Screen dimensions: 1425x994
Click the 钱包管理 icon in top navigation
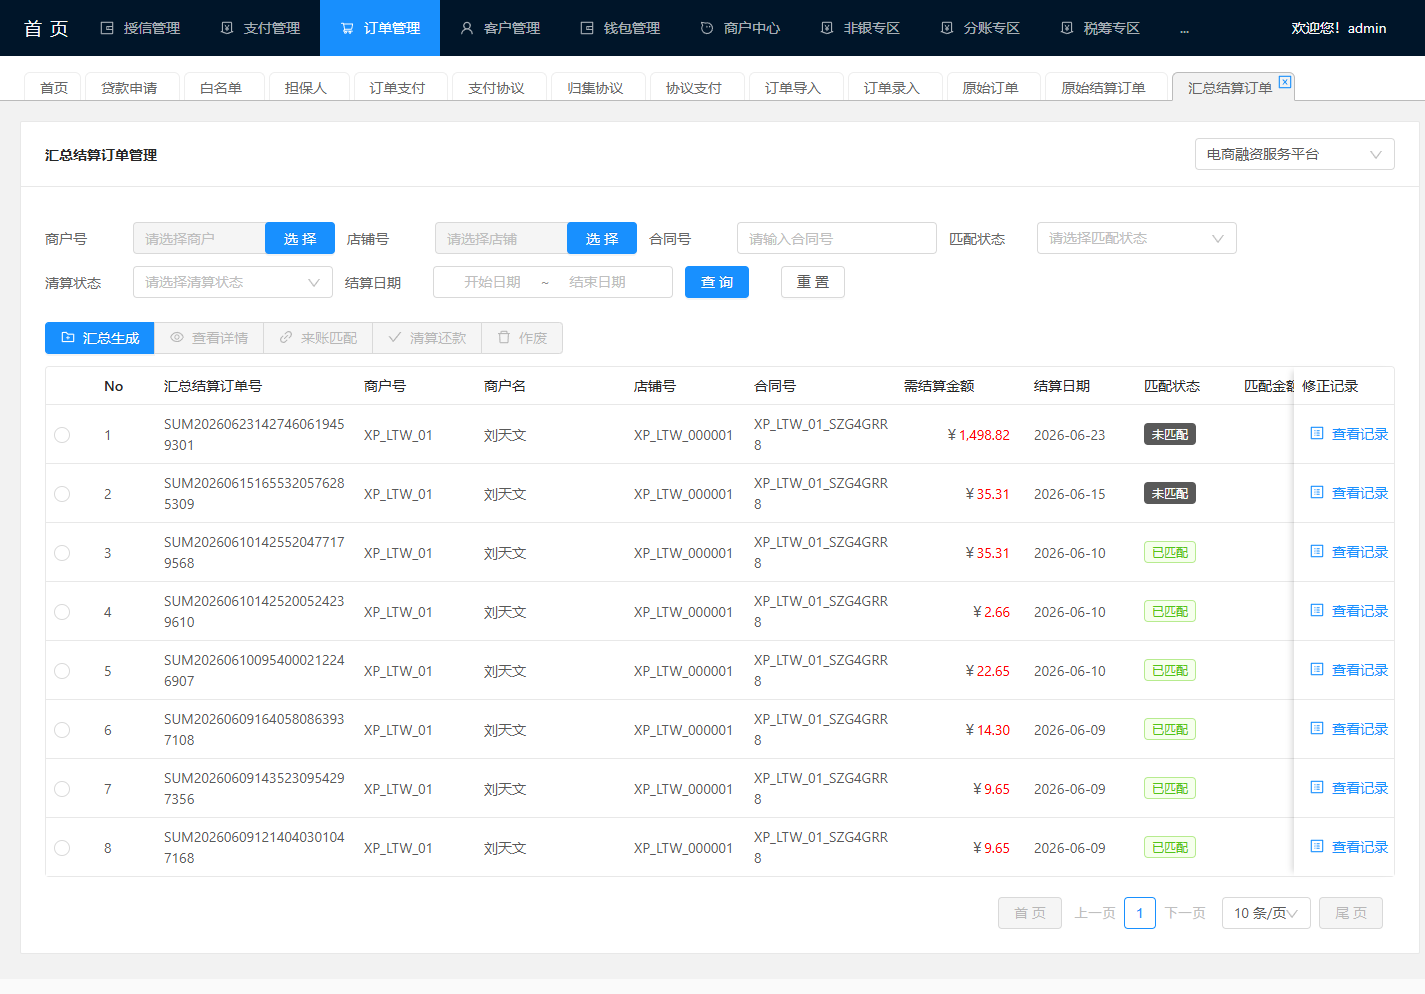587,28
